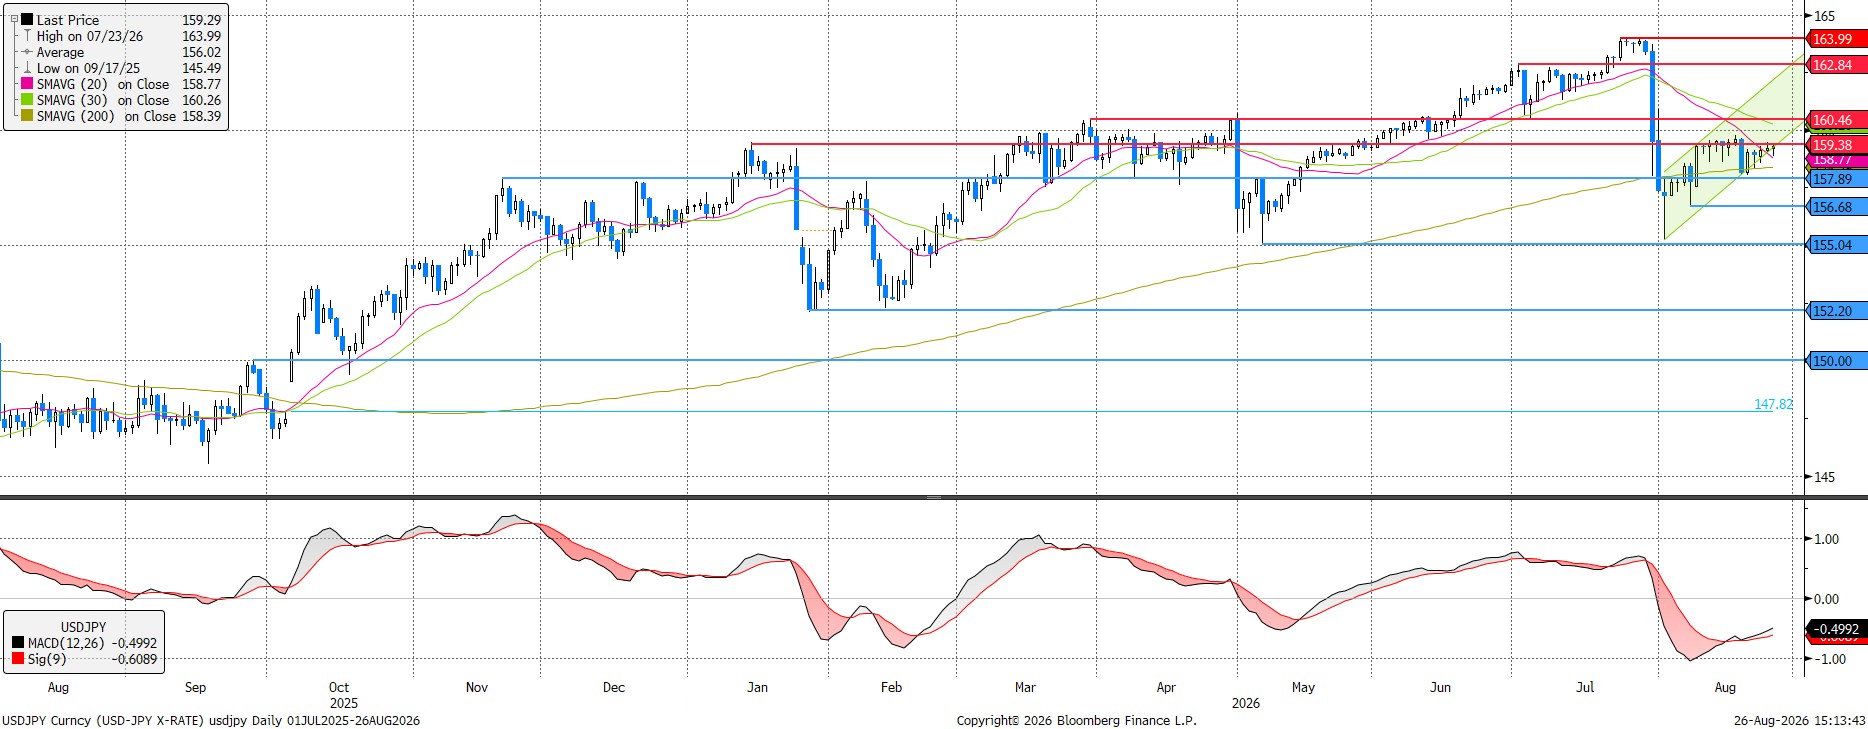Click the 162.84 resistance level label
1868x729 pixels.
[x=1837, y=65]
